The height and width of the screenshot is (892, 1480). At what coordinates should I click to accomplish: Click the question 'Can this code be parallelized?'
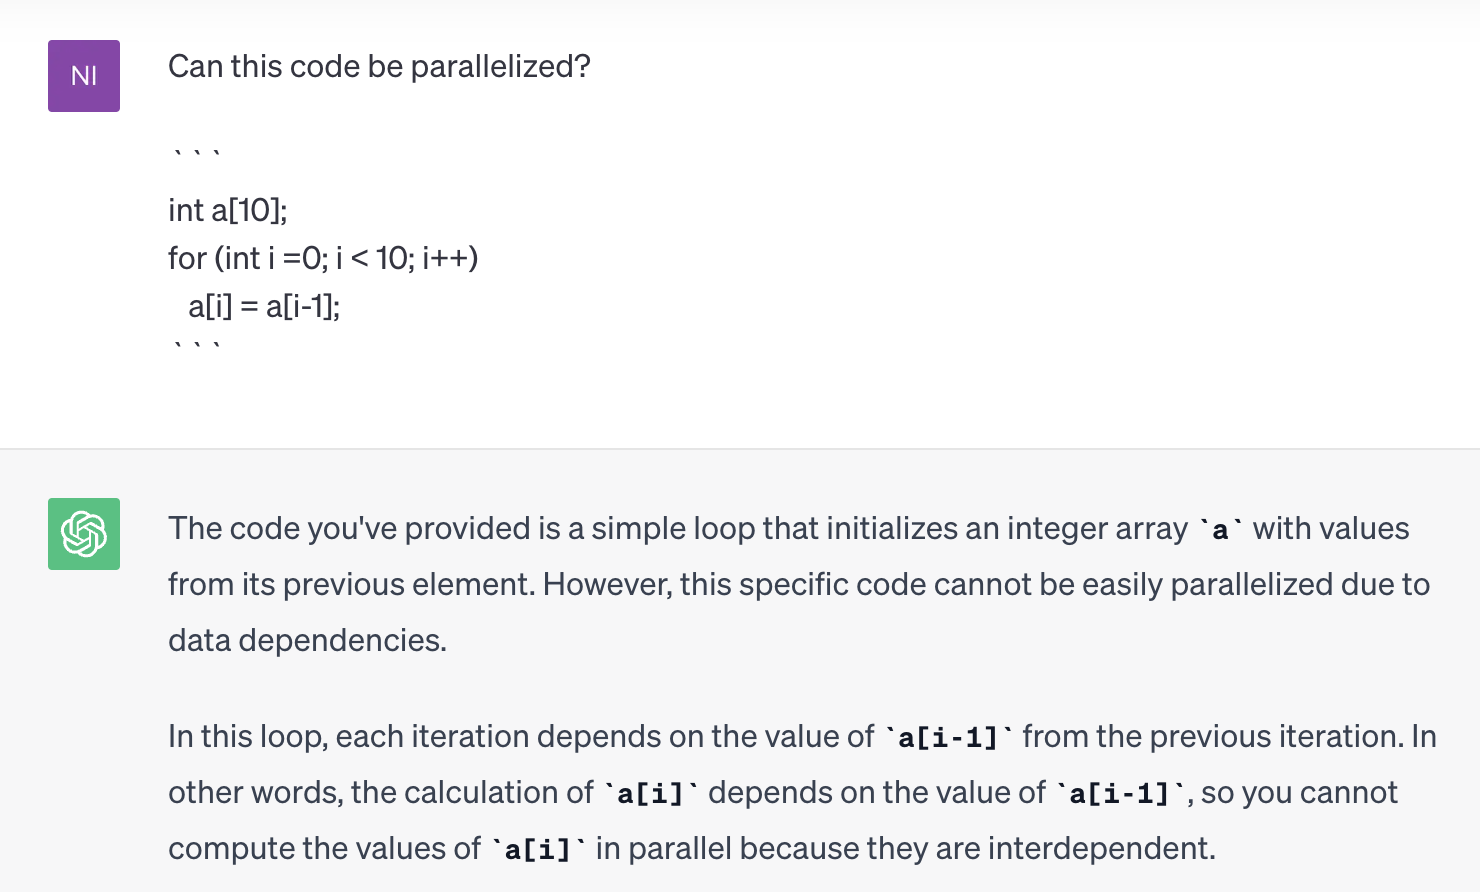(379, 66)
